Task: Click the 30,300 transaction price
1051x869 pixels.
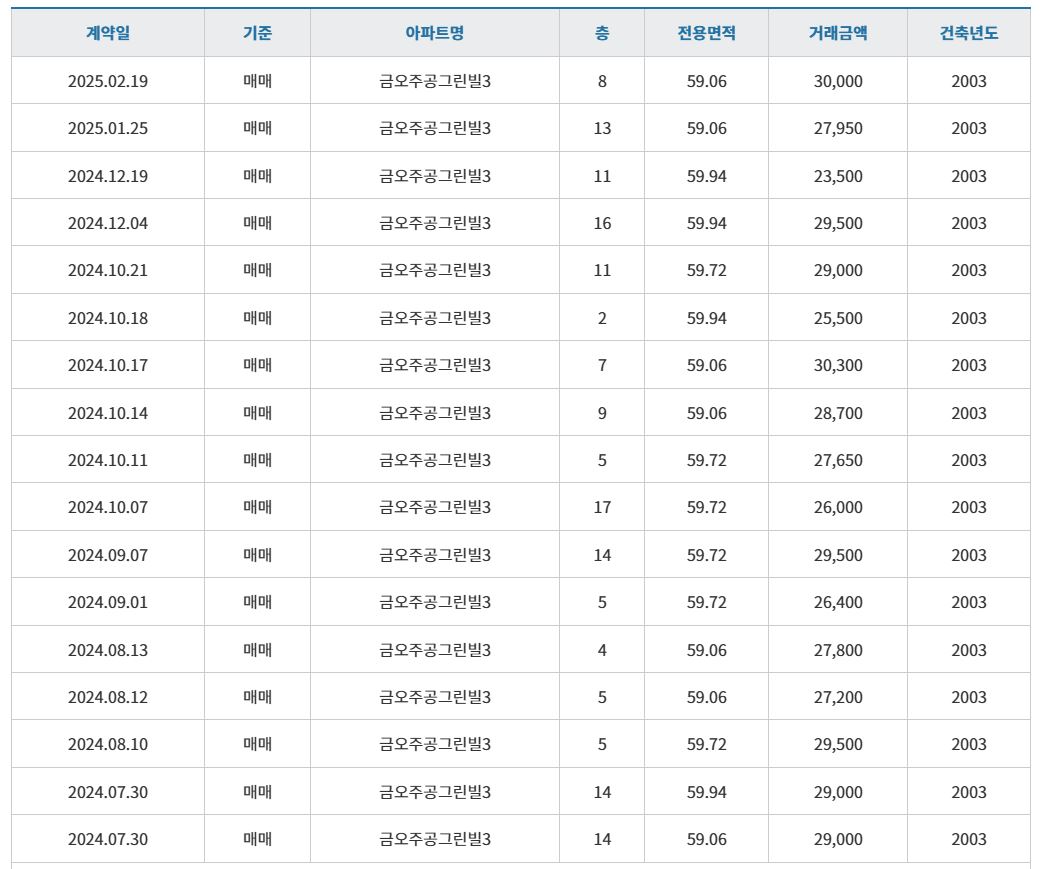Action: click(838, 365)
